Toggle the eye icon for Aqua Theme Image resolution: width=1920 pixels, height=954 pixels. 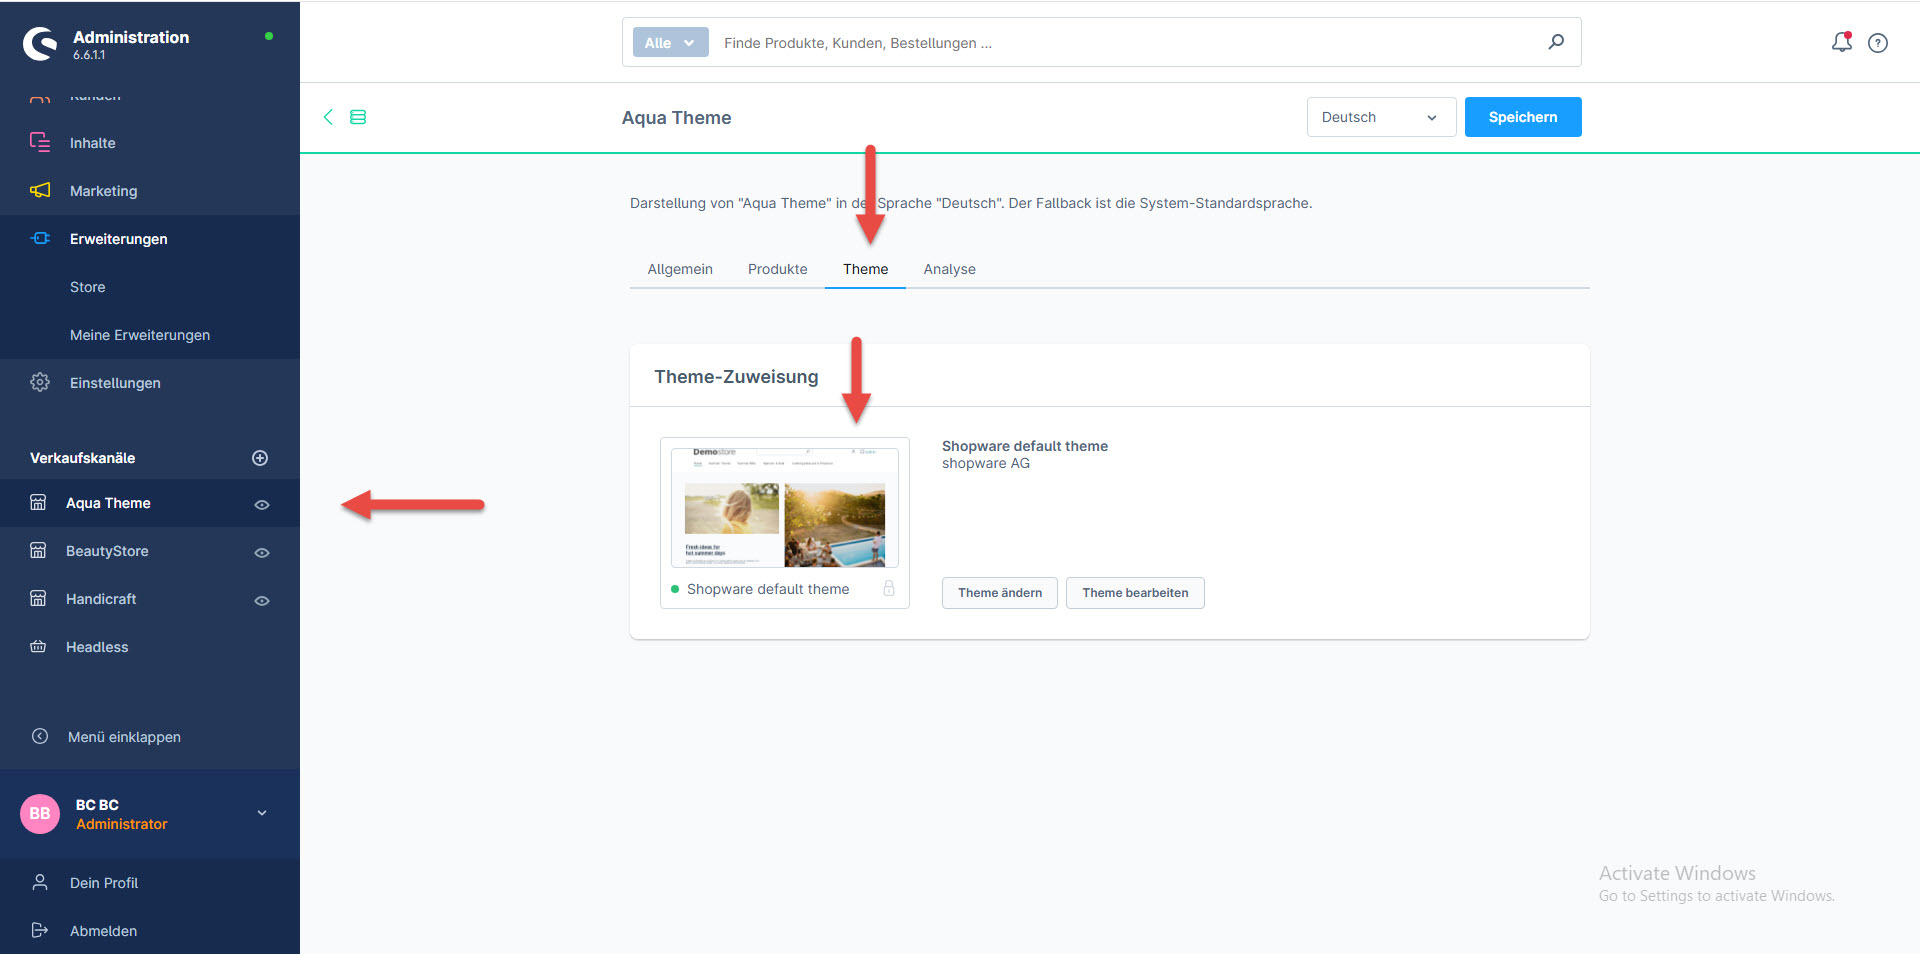point(262,505)
